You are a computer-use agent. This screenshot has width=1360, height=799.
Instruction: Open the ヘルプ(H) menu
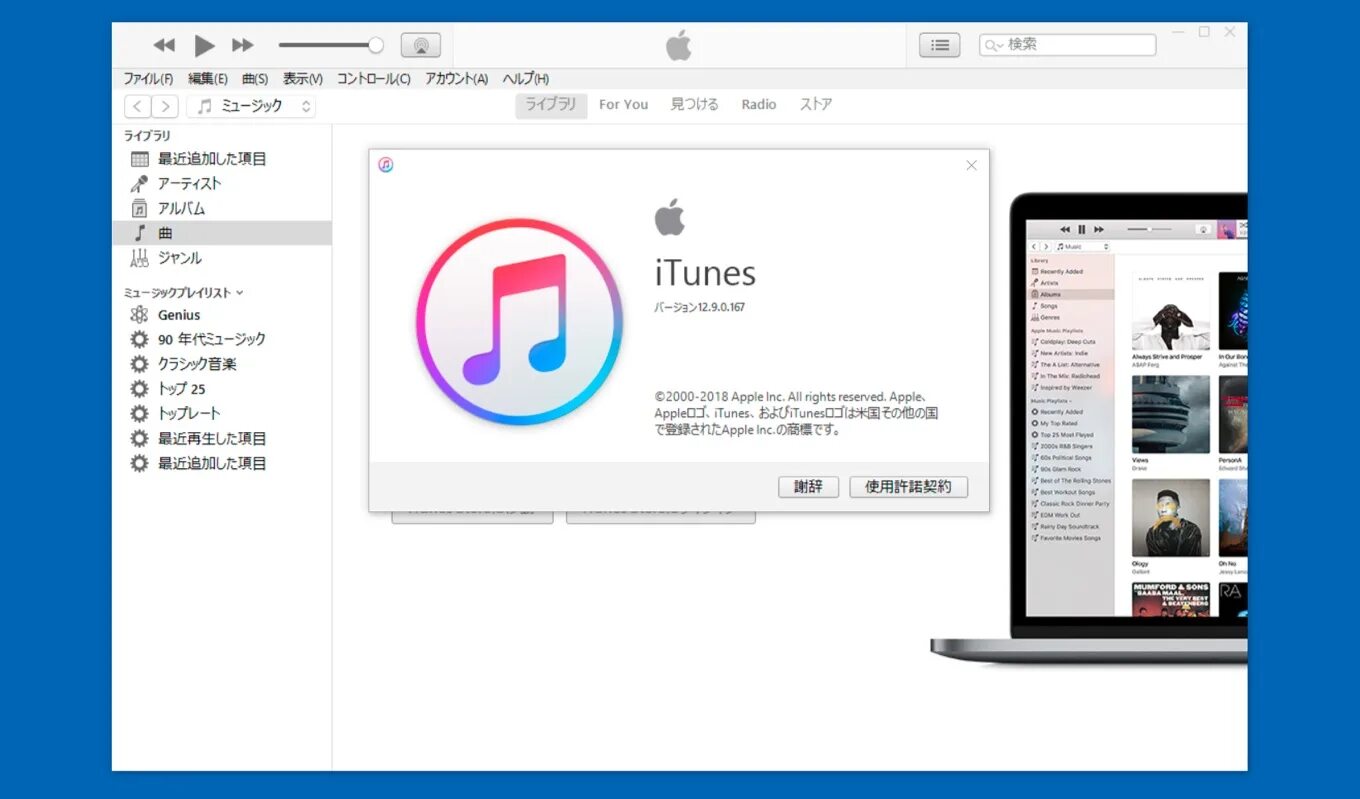(525, 79)
